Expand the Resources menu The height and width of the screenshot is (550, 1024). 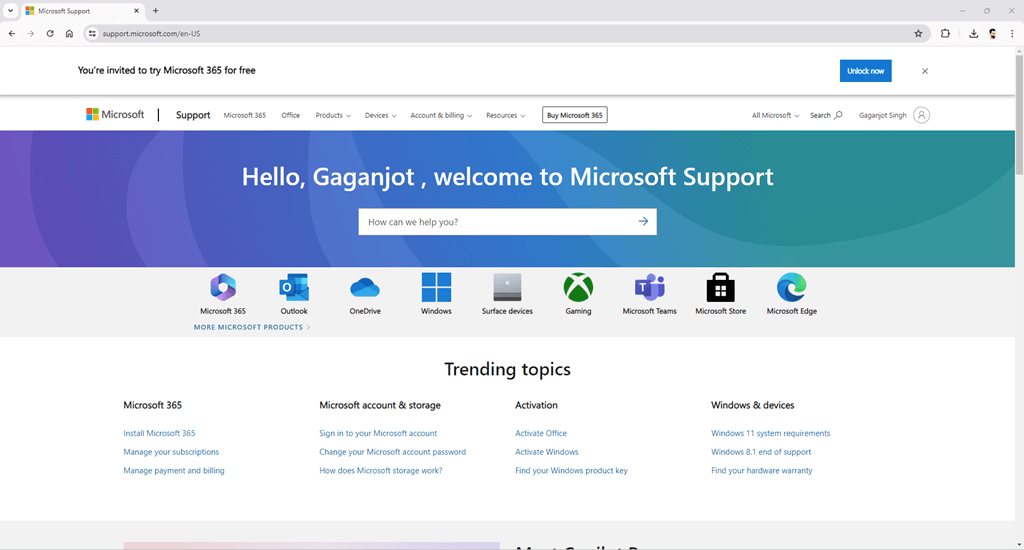coord(505,115)
